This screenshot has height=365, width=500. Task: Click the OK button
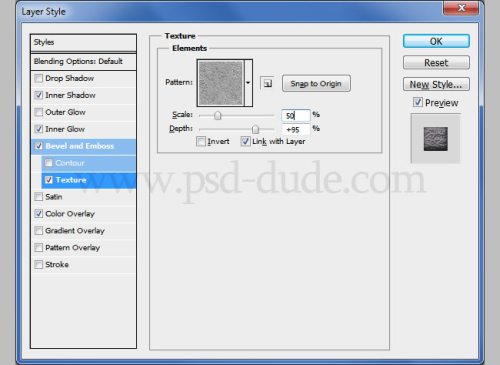[x=436, y=41]
